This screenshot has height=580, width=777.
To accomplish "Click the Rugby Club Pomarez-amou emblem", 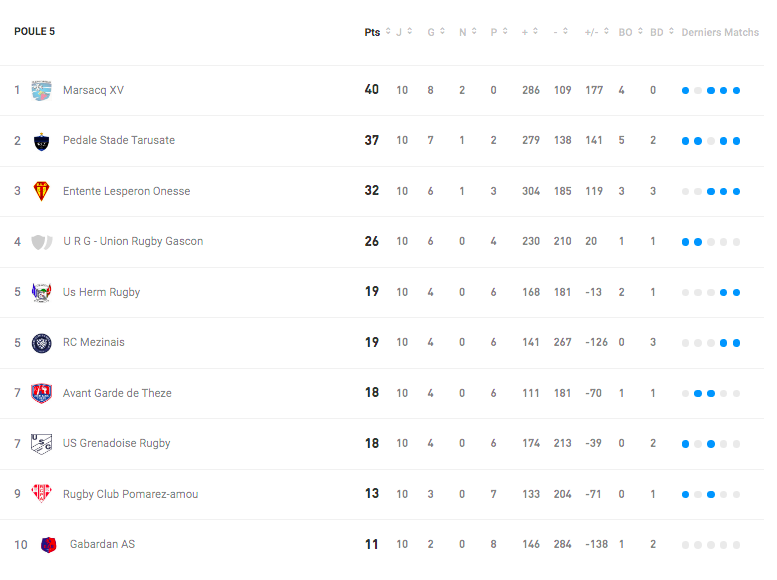I will 42,494.
